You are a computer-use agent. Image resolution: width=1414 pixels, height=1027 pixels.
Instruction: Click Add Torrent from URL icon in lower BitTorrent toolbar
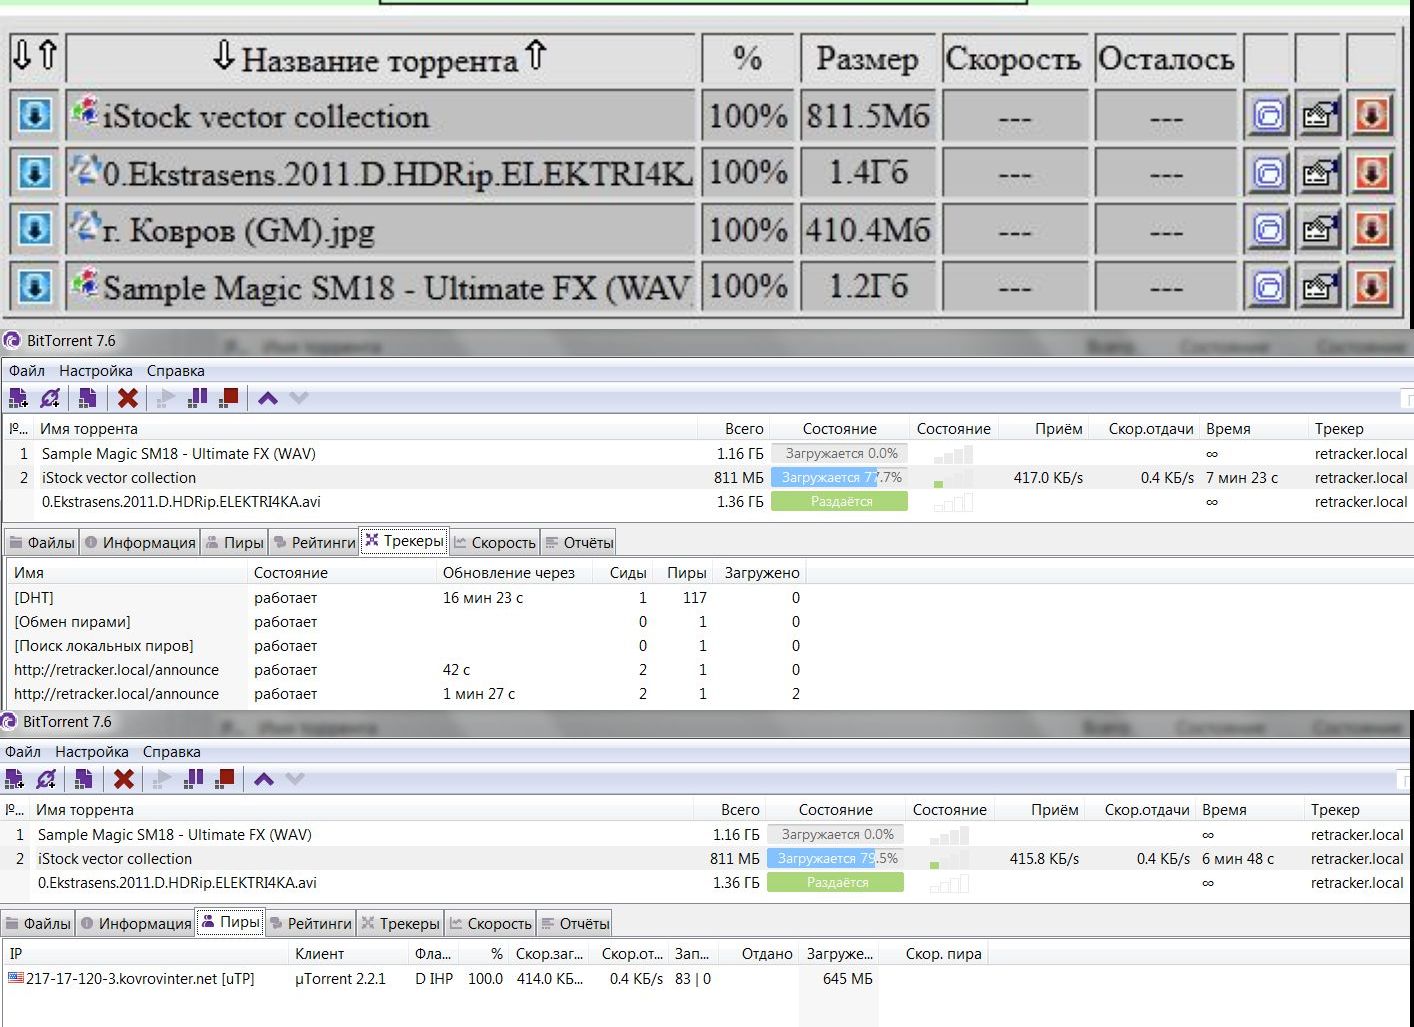pos(46,779)
